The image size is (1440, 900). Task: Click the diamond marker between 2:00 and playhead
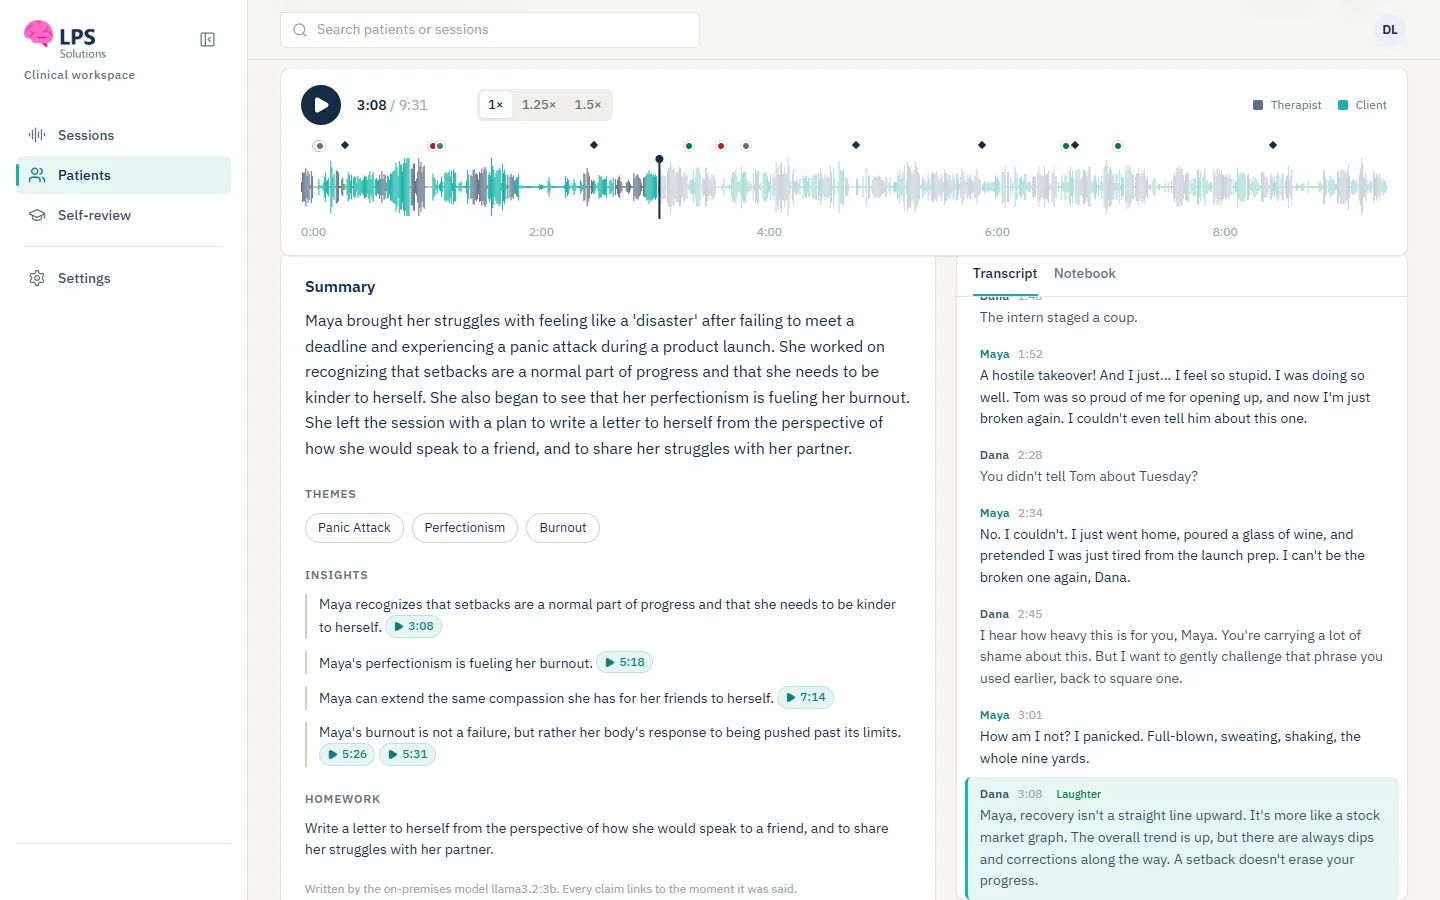(x=594, y=145)
